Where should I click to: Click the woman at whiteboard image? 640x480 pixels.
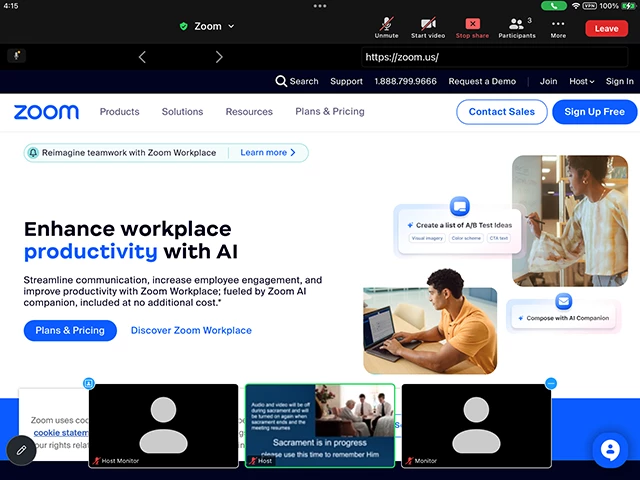point(570,220)
